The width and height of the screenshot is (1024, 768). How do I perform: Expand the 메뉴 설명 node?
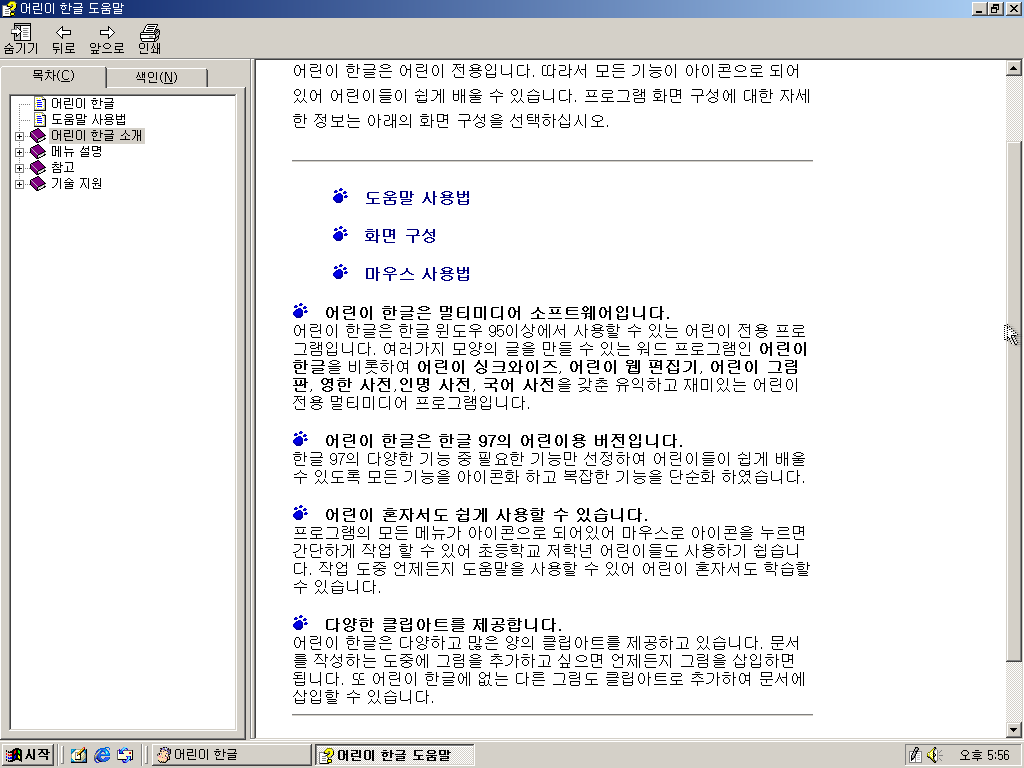point(20,152)
